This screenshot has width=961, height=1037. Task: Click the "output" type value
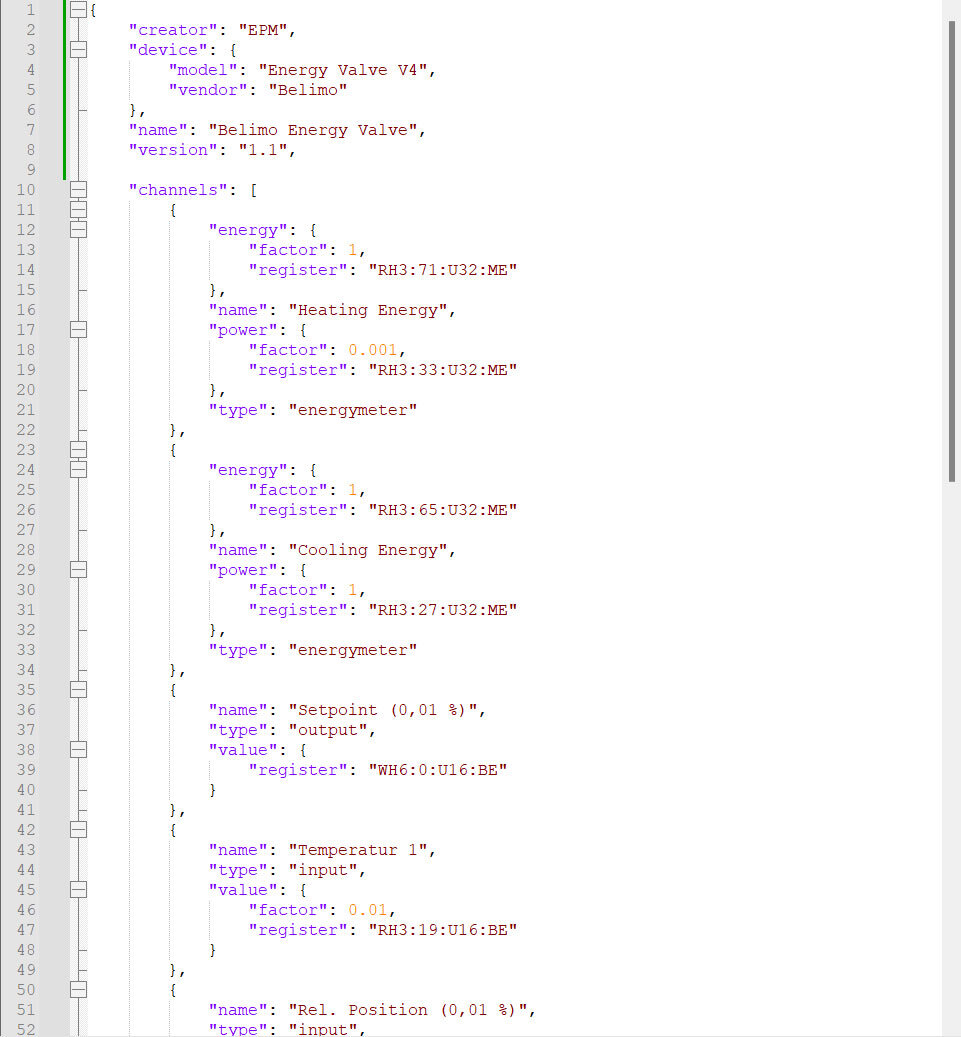coord(327,730)
